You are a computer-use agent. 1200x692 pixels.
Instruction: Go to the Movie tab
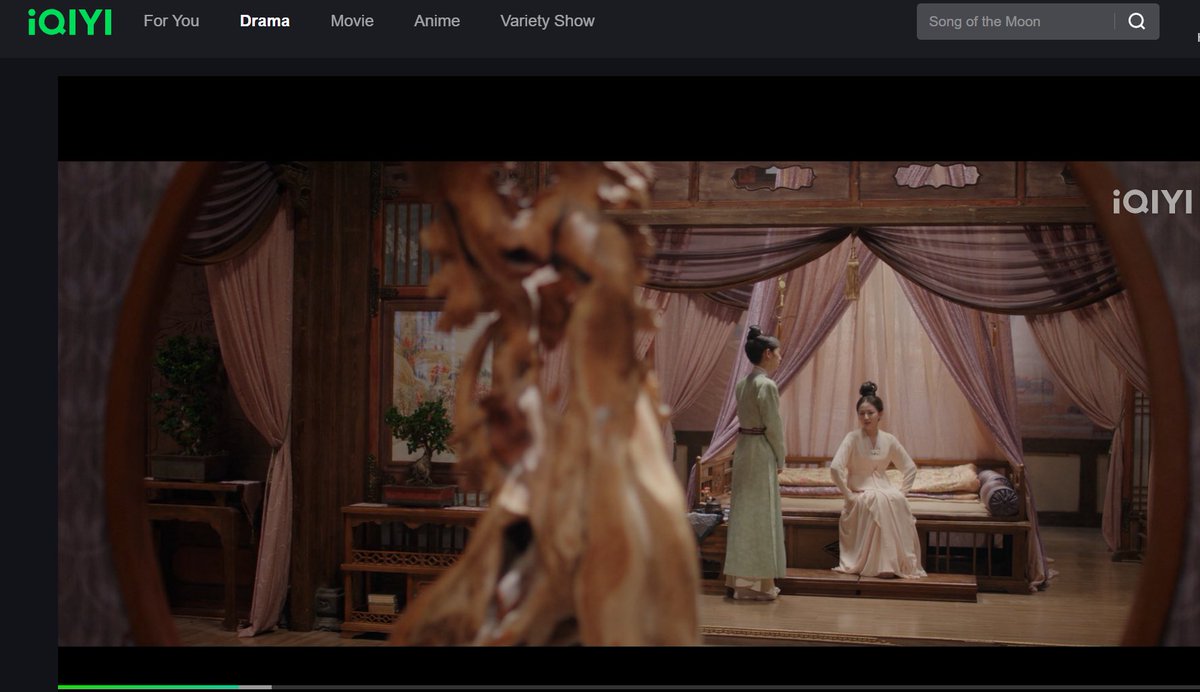click(x=352, y=21)
